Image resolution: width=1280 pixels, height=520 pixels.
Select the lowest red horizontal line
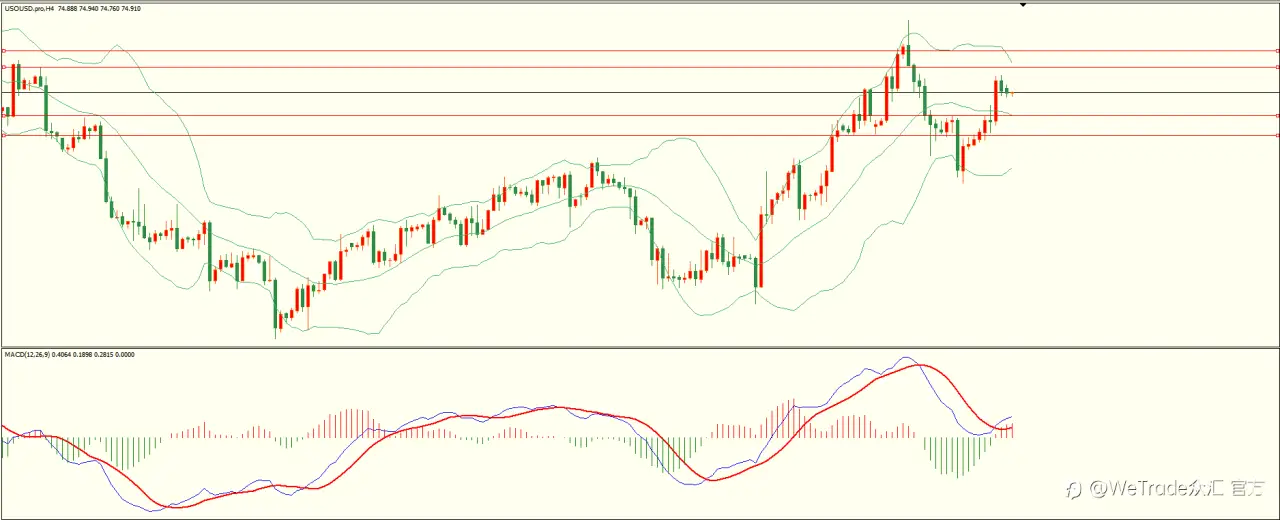(x=640, y=135)
